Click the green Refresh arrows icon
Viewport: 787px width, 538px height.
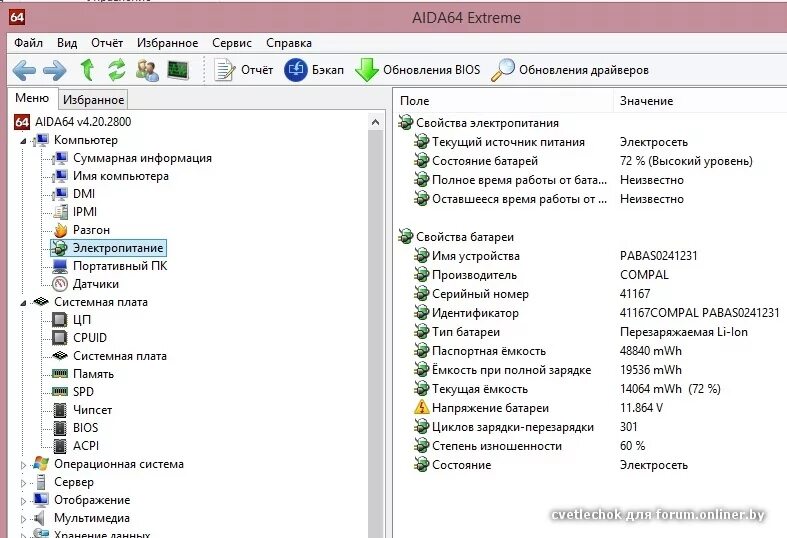click(117, 70)
